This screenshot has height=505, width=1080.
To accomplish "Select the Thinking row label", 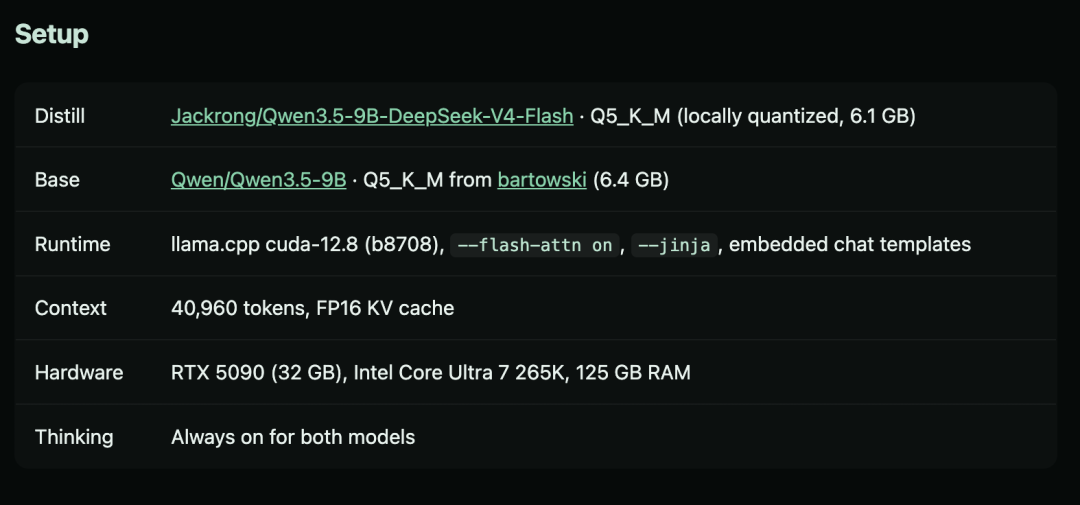I will point(74,437).
